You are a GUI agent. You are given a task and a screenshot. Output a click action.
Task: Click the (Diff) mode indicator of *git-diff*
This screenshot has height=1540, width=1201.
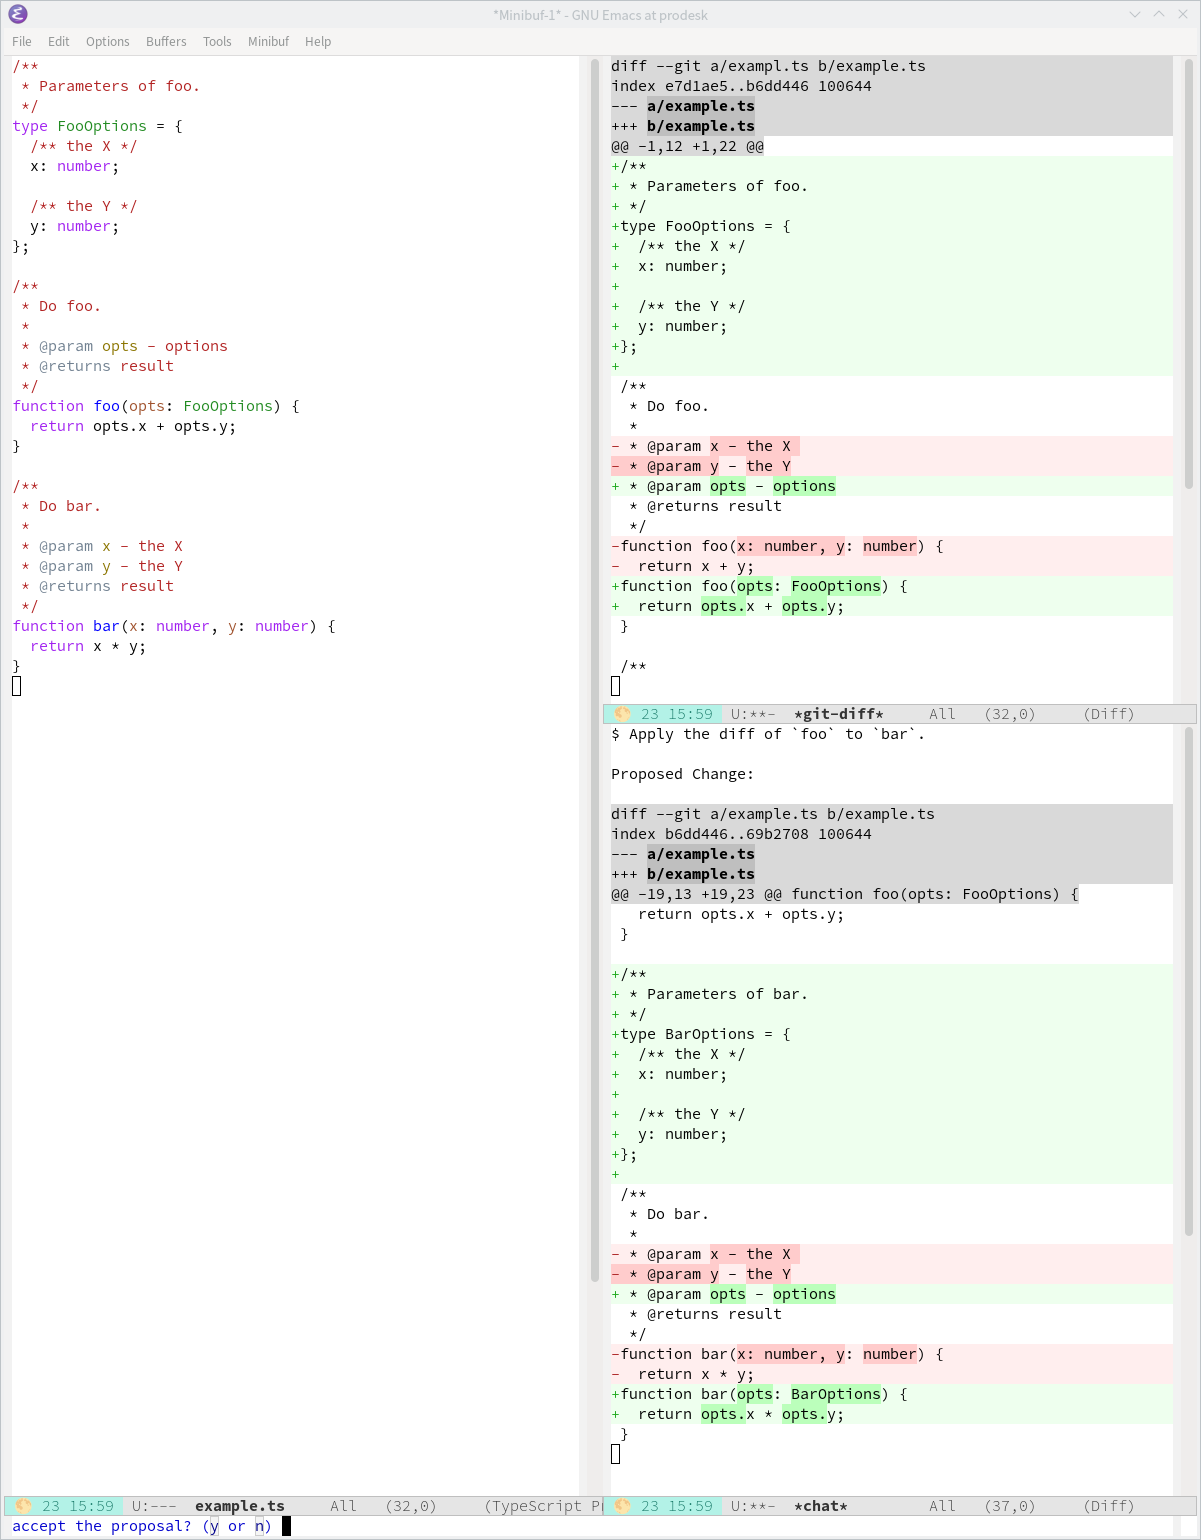point(1109,714)
